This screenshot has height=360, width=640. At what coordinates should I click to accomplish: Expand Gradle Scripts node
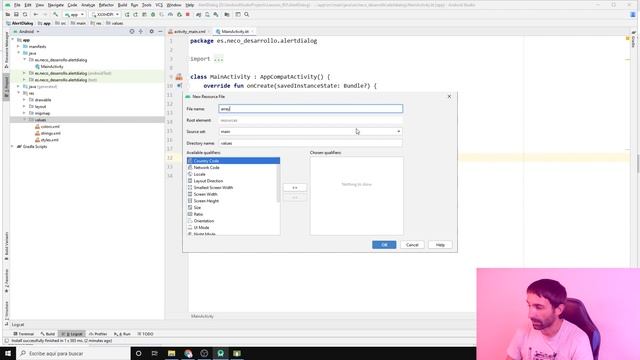click(x=12, y=147)
